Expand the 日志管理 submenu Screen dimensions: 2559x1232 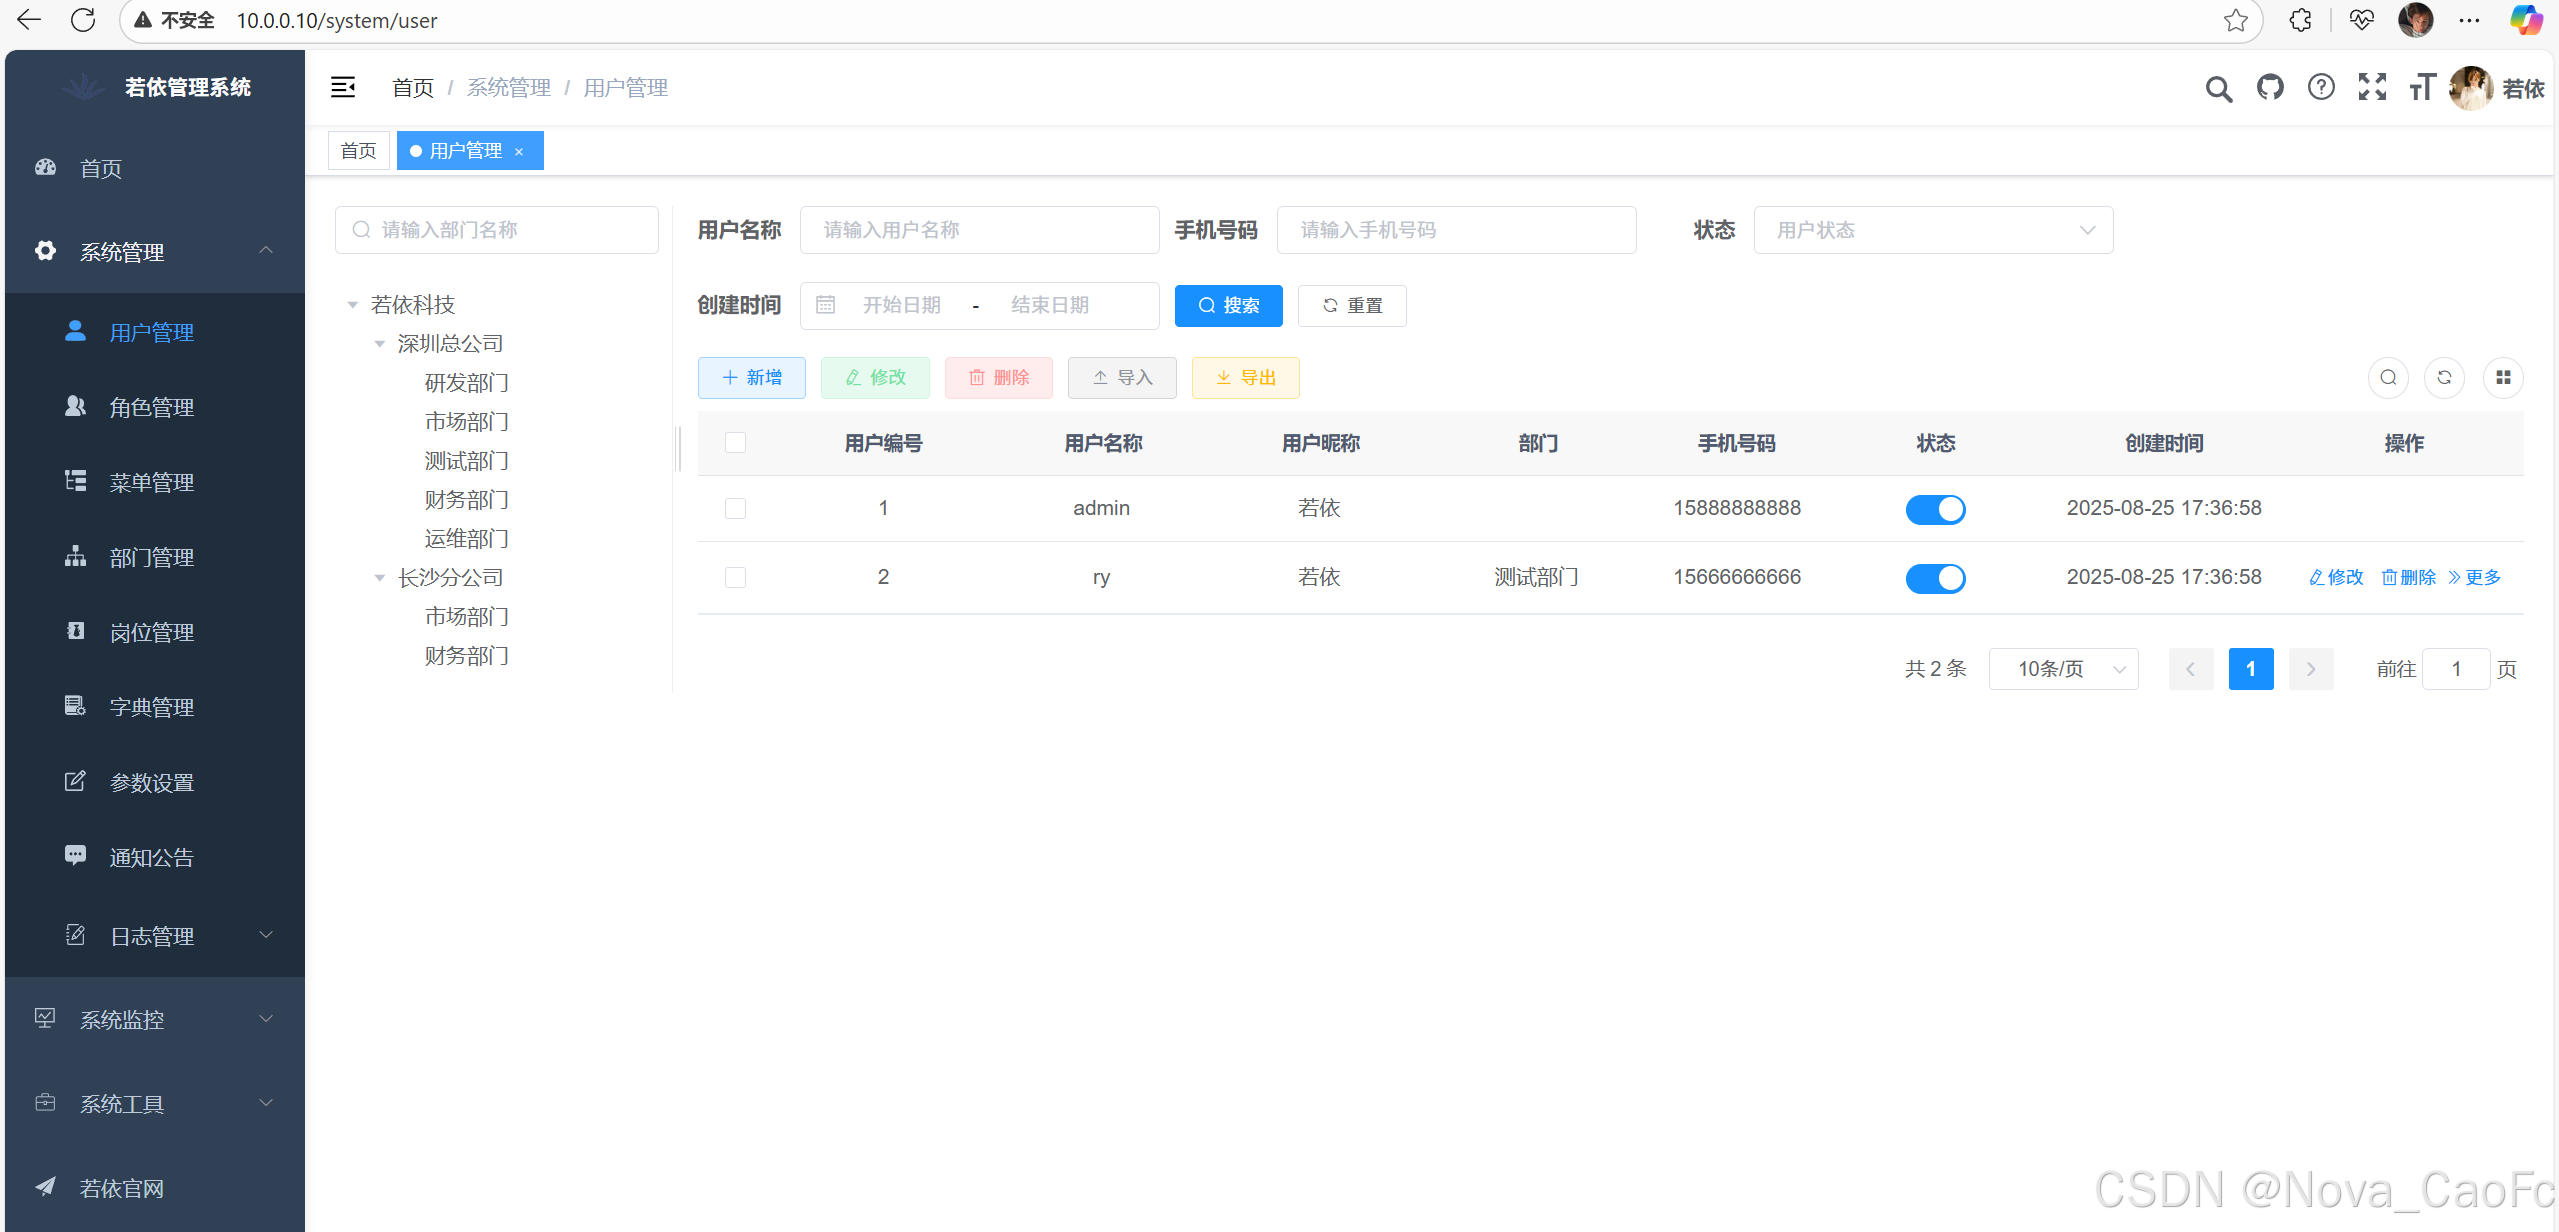(x=155, y=935)
